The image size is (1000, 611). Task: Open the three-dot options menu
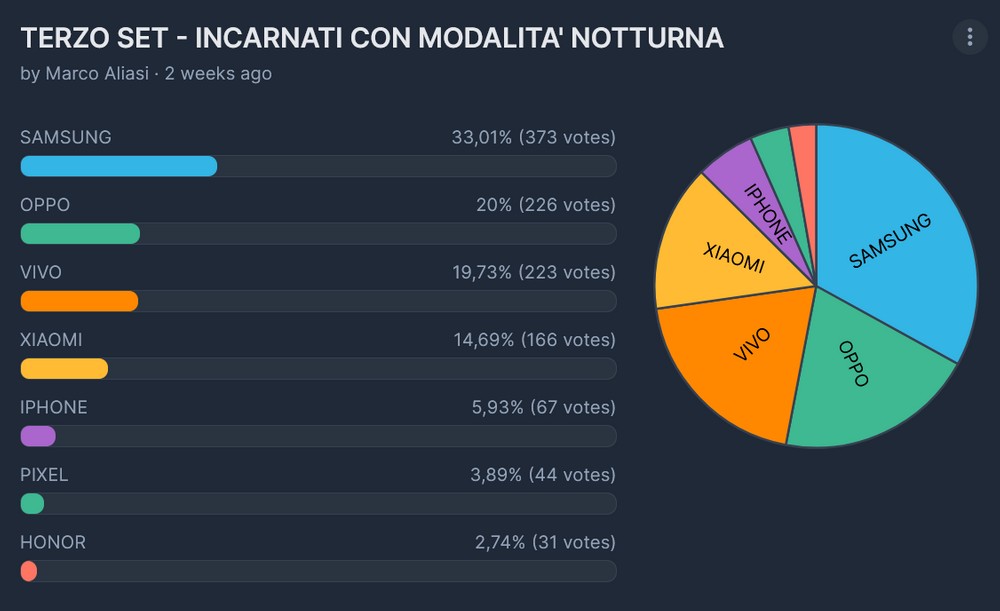click(969, 38)
